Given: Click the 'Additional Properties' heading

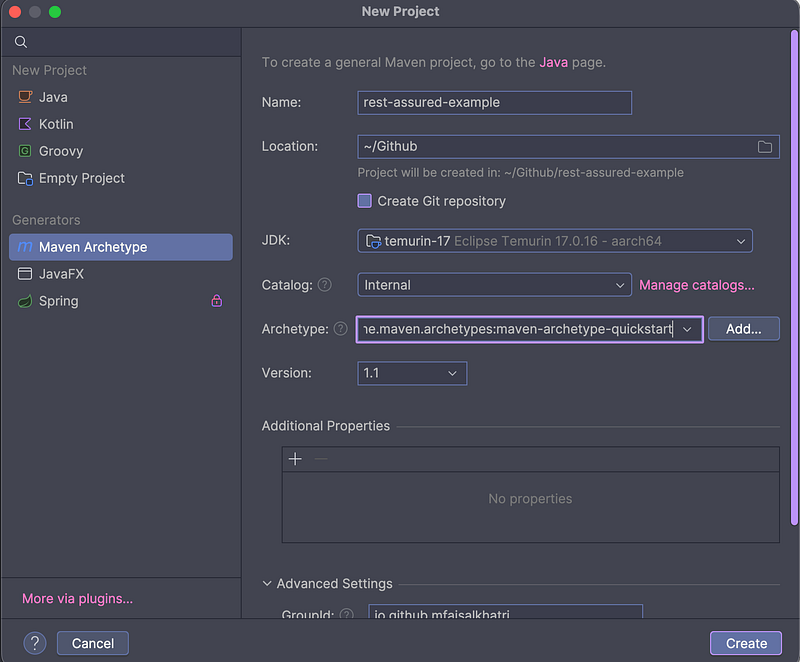Looking at the screenshot, I should [326, 426].
